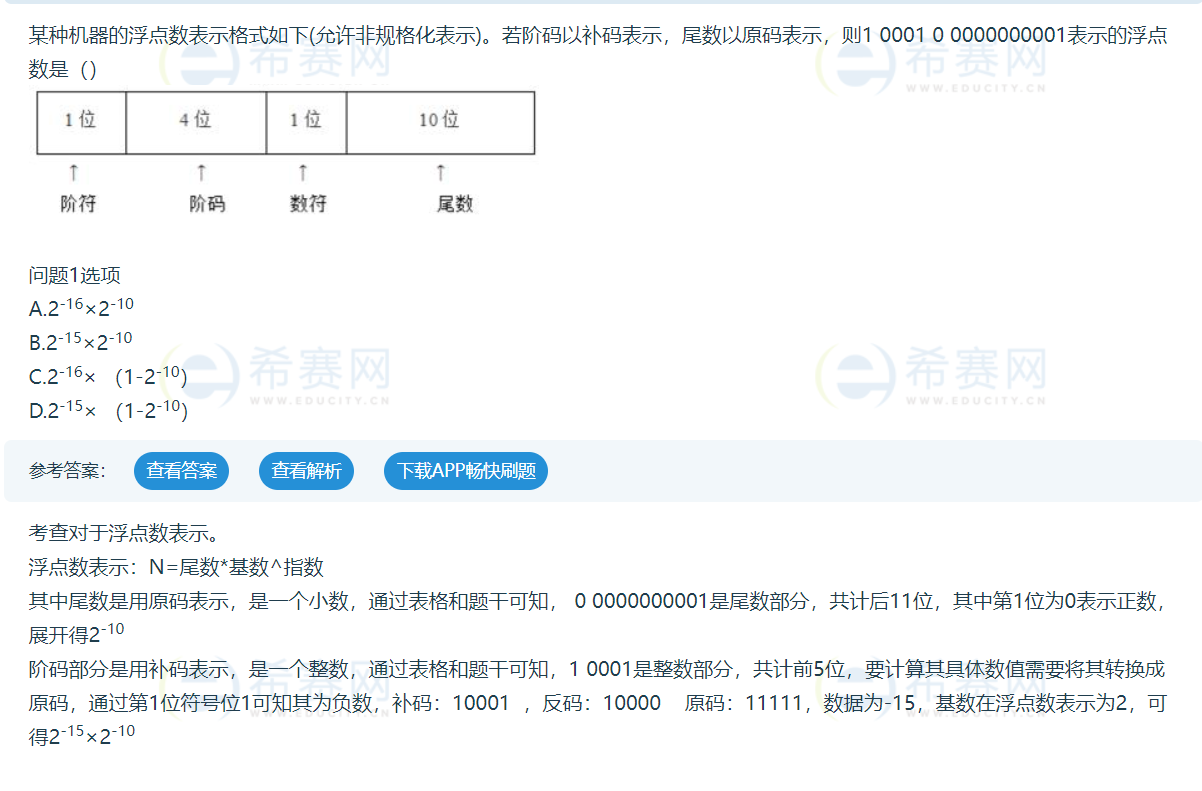
Task: Select answer option D.2^-15×(1-2^-10)
Action: pos(109,410)
